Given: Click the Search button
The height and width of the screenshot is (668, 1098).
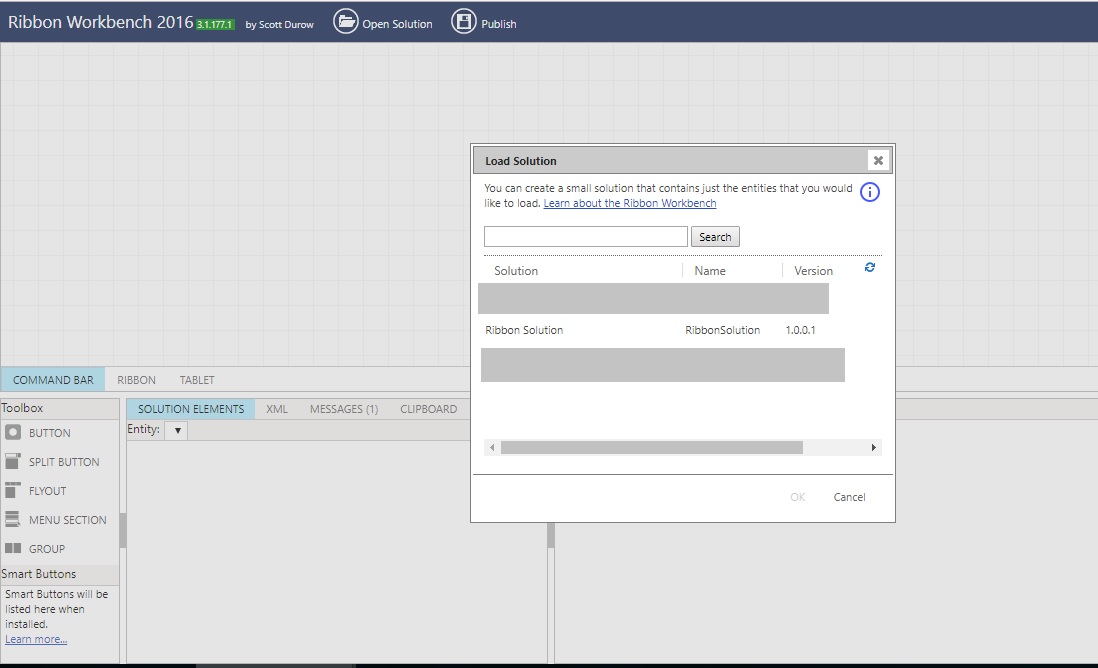Looking at the screenshot, I should (x=715, y=236).
